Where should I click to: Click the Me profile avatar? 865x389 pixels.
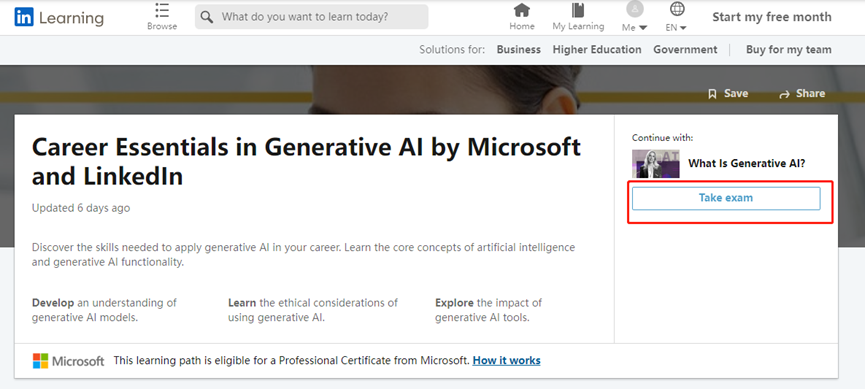[635, 9]
